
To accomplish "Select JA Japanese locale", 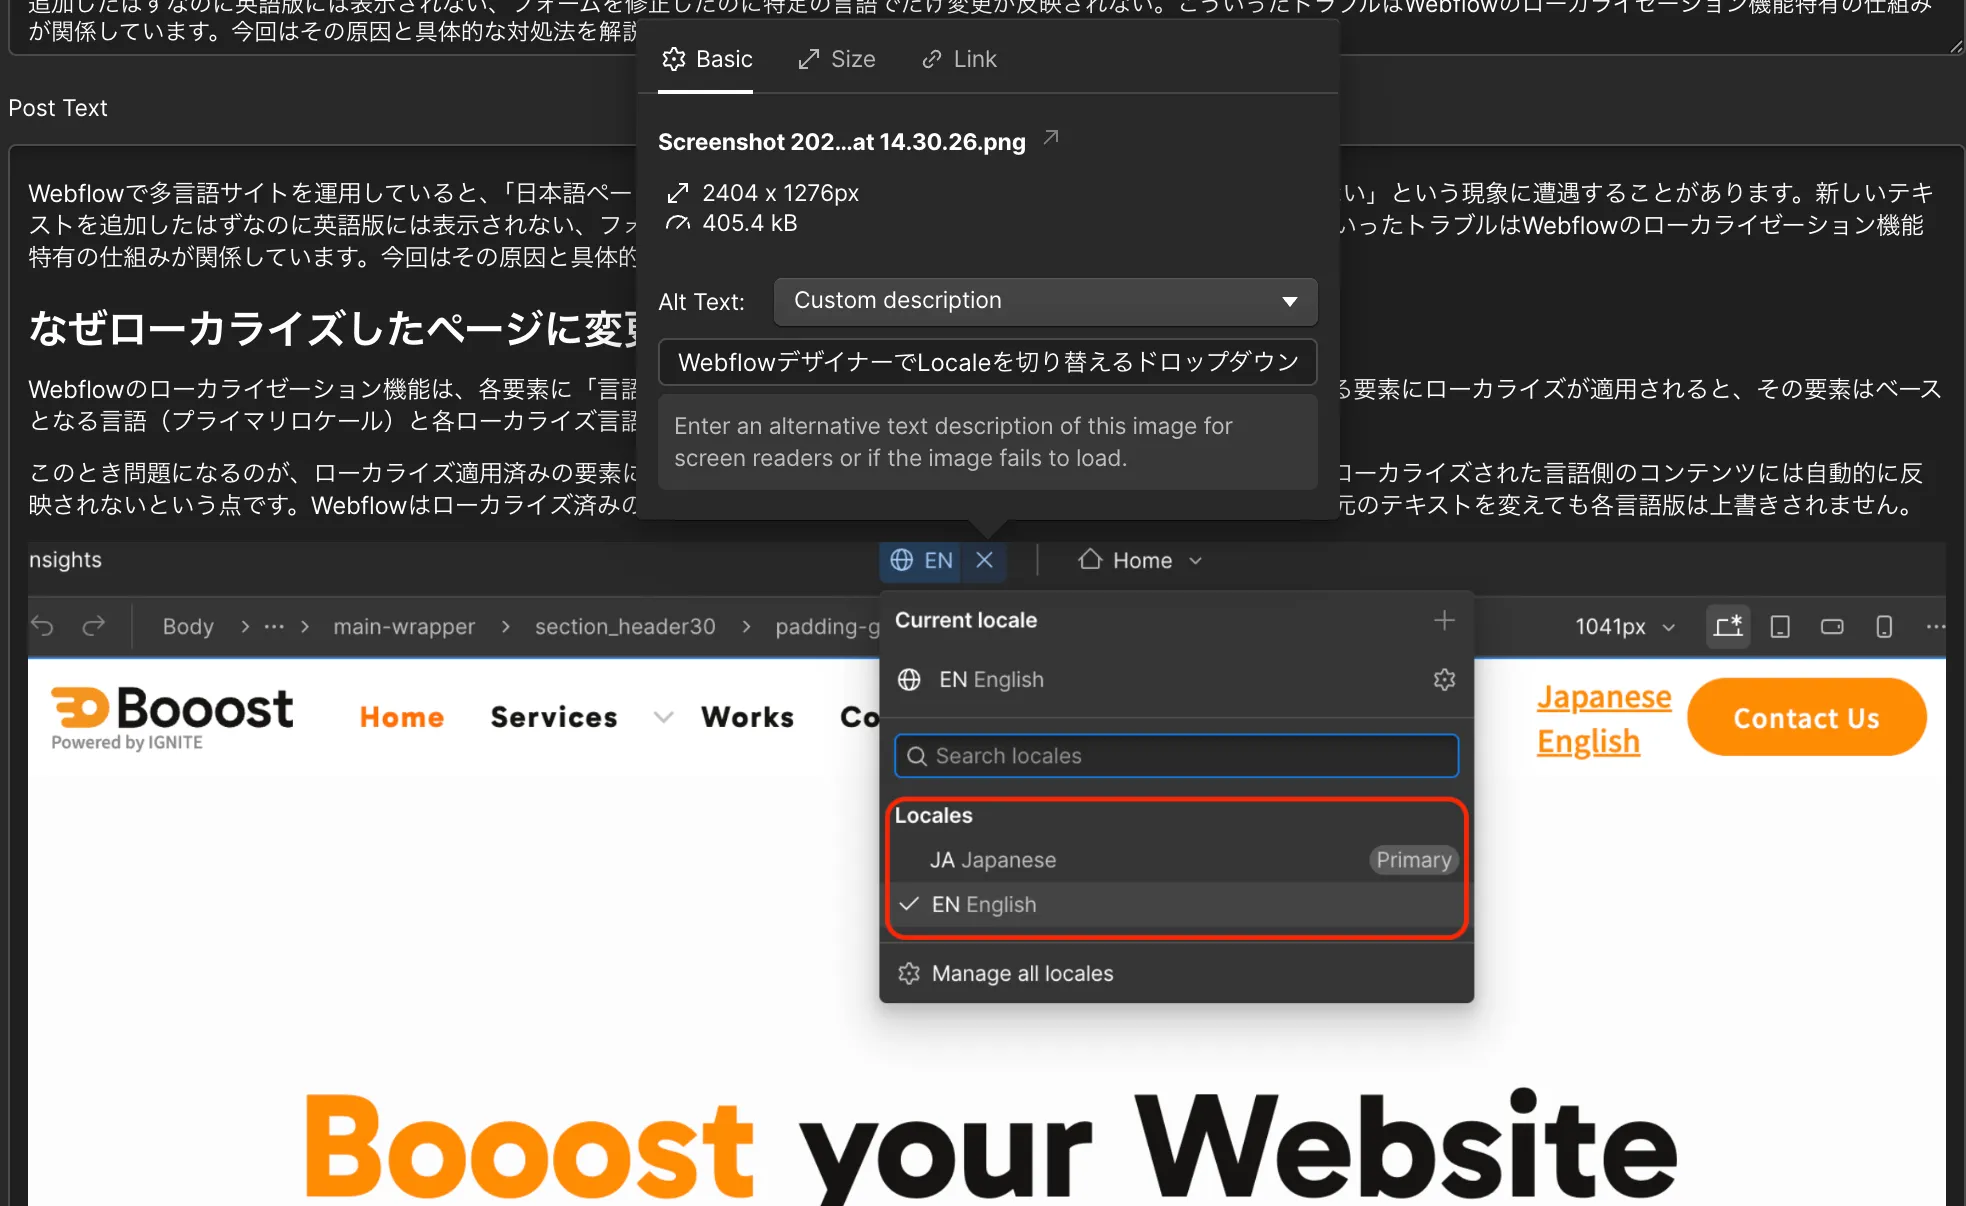I will tap(1176, 860).
